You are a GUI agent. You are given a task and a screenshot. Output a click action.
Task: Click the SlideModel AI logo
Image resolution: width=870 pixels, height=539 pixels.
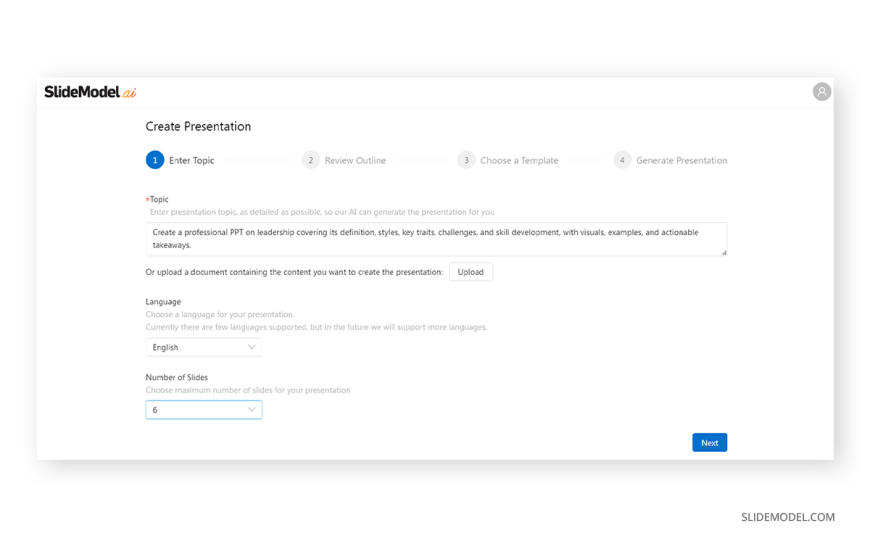(x=90, y=92)
